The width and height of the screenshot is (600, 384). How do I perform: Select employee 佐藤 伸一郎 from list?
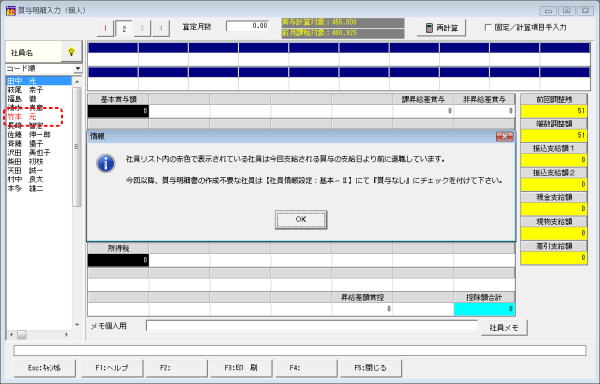pyautogui.click(x=29, y=135)
